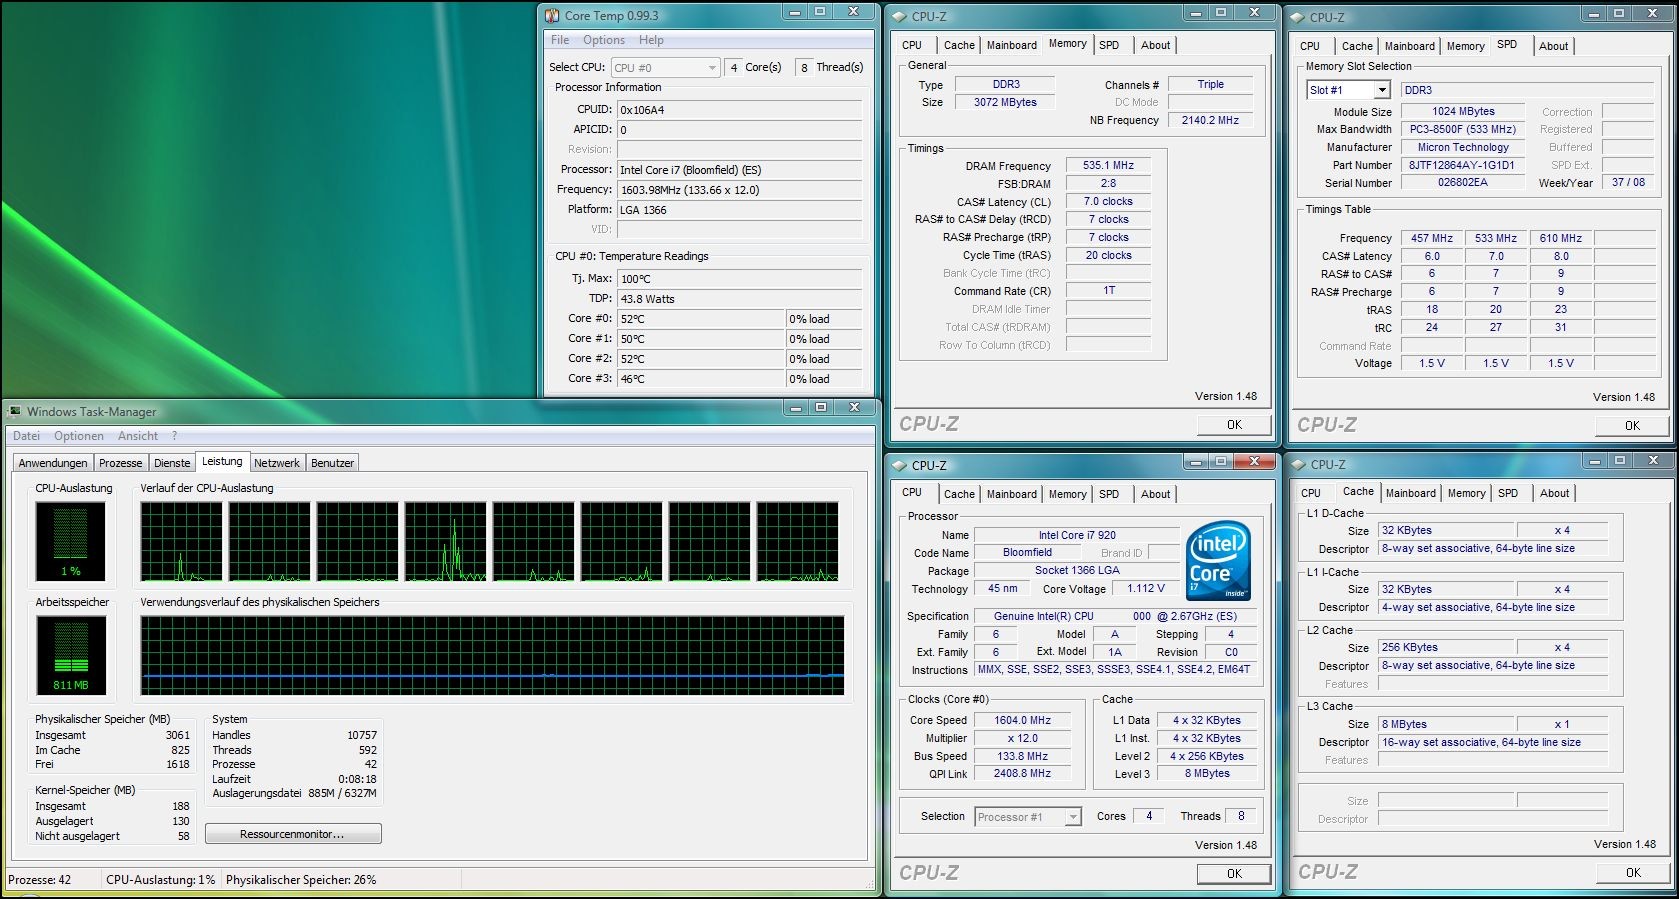Click OK in the CPU-Z processor window
1679x899 pixels.
(x=1234, y=874)
